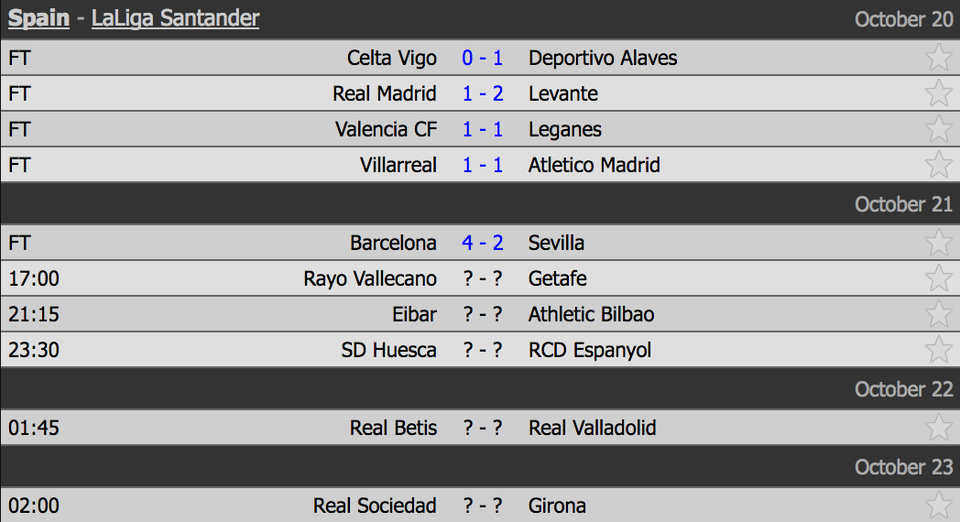Open the 4 - 2 Barcelona score details
The width and height of the screenshot is (960, 522).
coord(482,243)
